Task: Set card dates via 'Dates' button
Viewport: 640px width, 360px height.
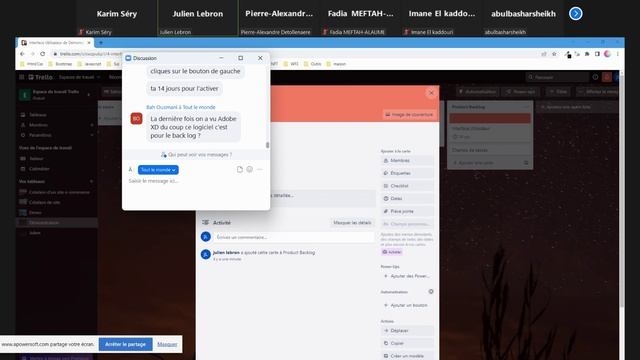Action: click(x=407, y=199)
